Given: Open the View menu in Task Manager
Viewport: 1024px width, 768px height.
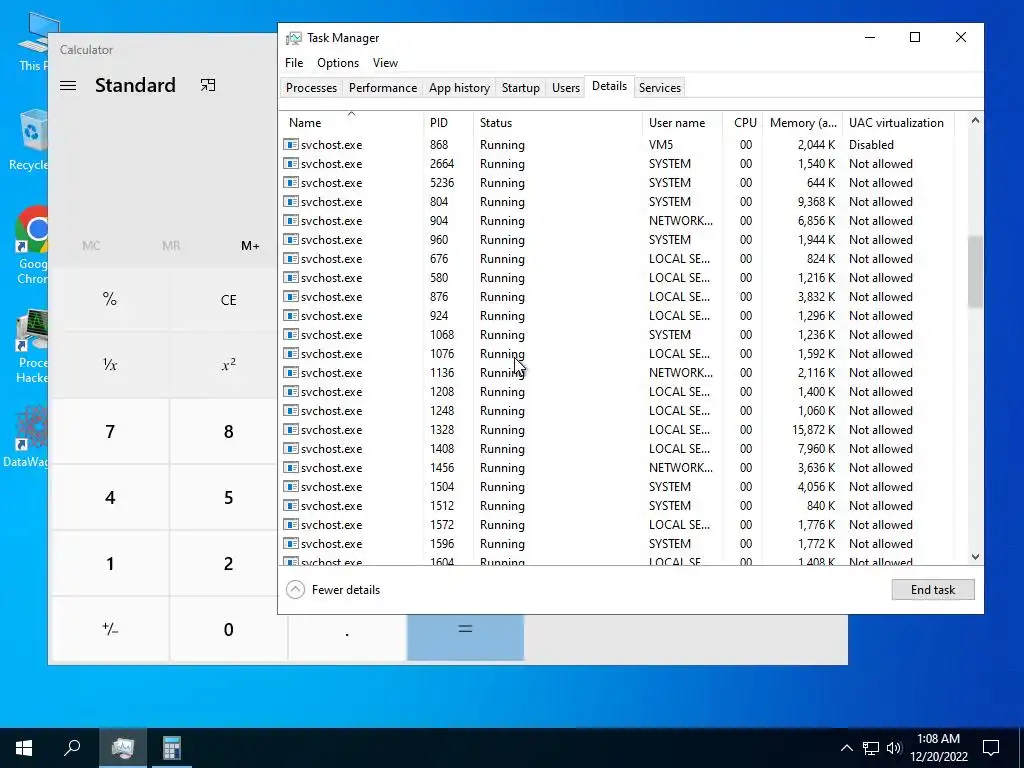Looking at the screenshot, I should 385,63.
